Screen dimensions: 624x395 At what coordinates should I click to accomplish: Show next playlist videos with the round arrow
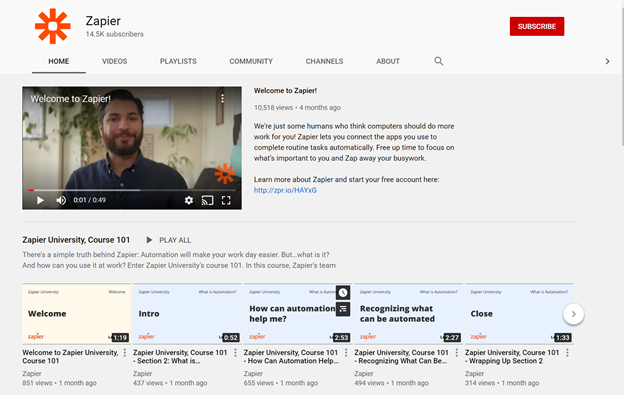pyautogui.click(x=573, y=314)
